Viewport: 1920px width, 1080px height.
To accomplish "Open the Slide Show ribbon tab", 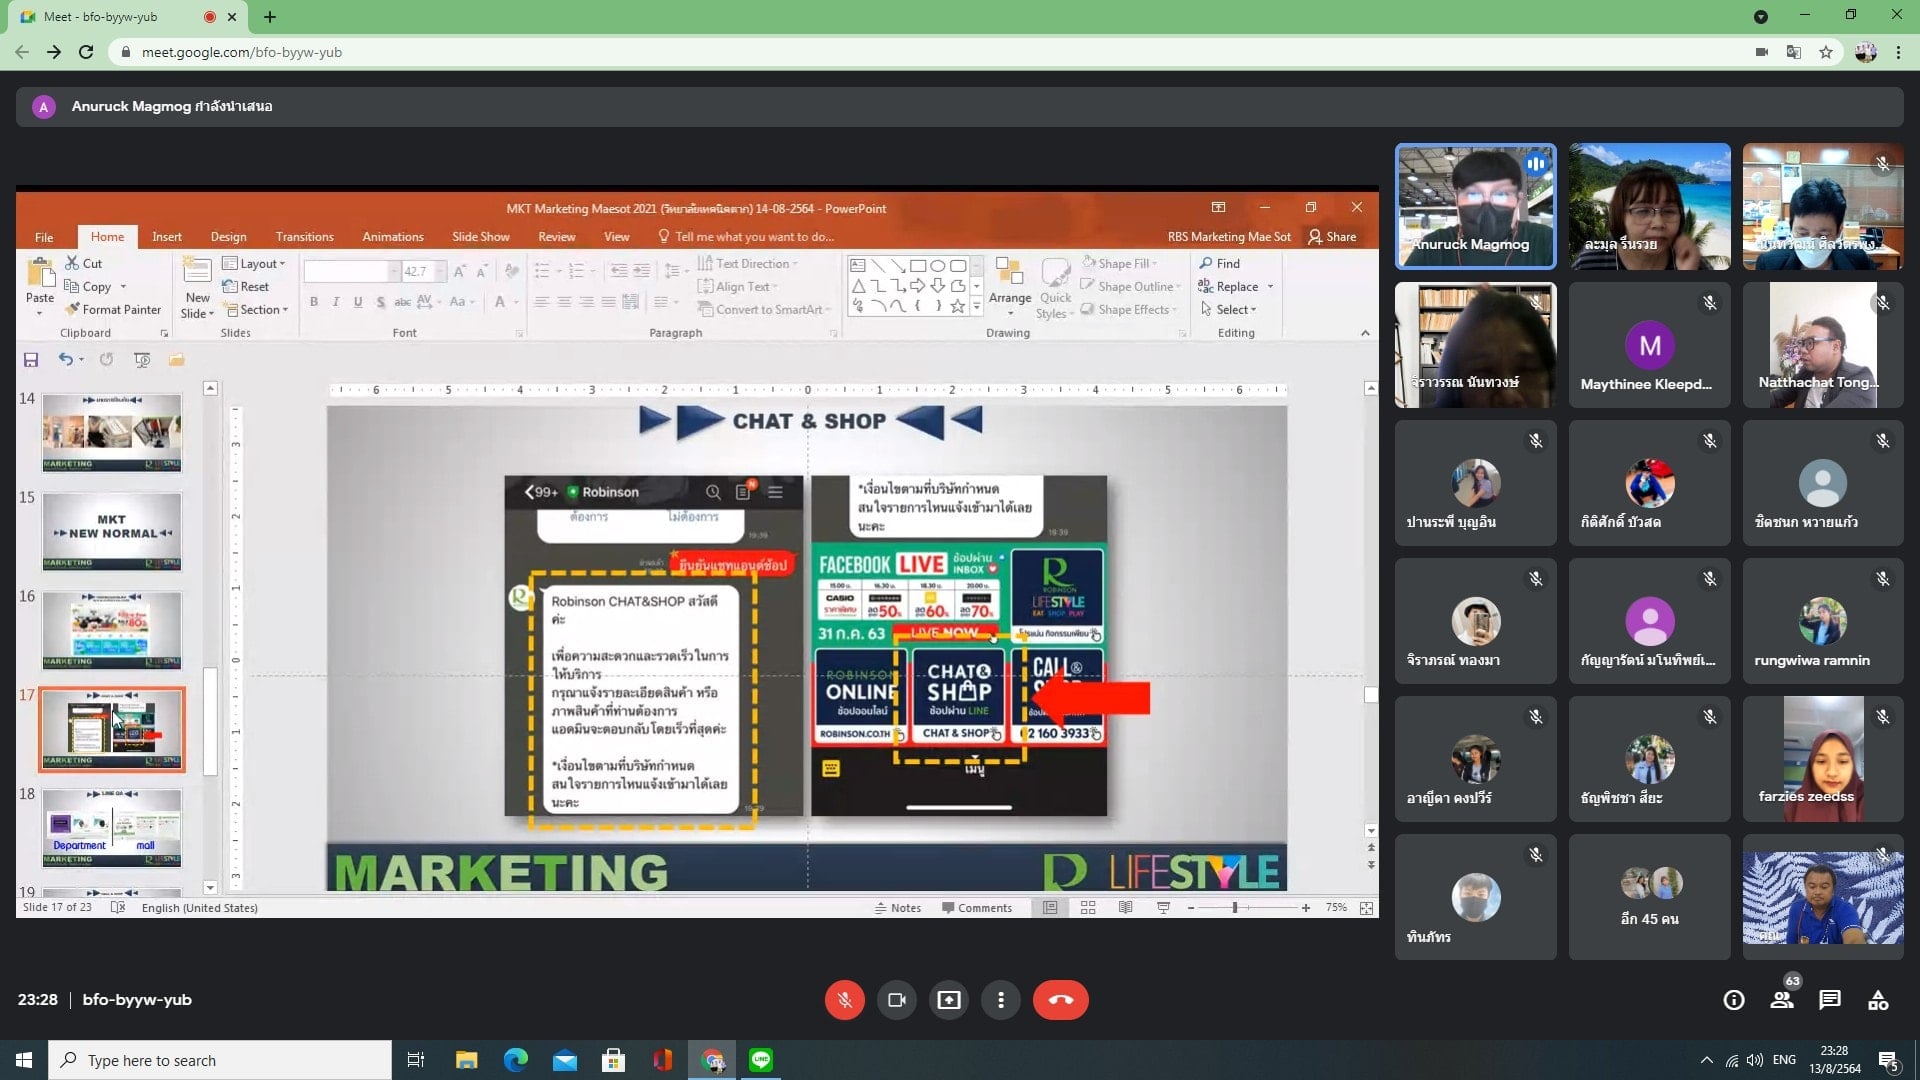I will (x=481, y=237).
